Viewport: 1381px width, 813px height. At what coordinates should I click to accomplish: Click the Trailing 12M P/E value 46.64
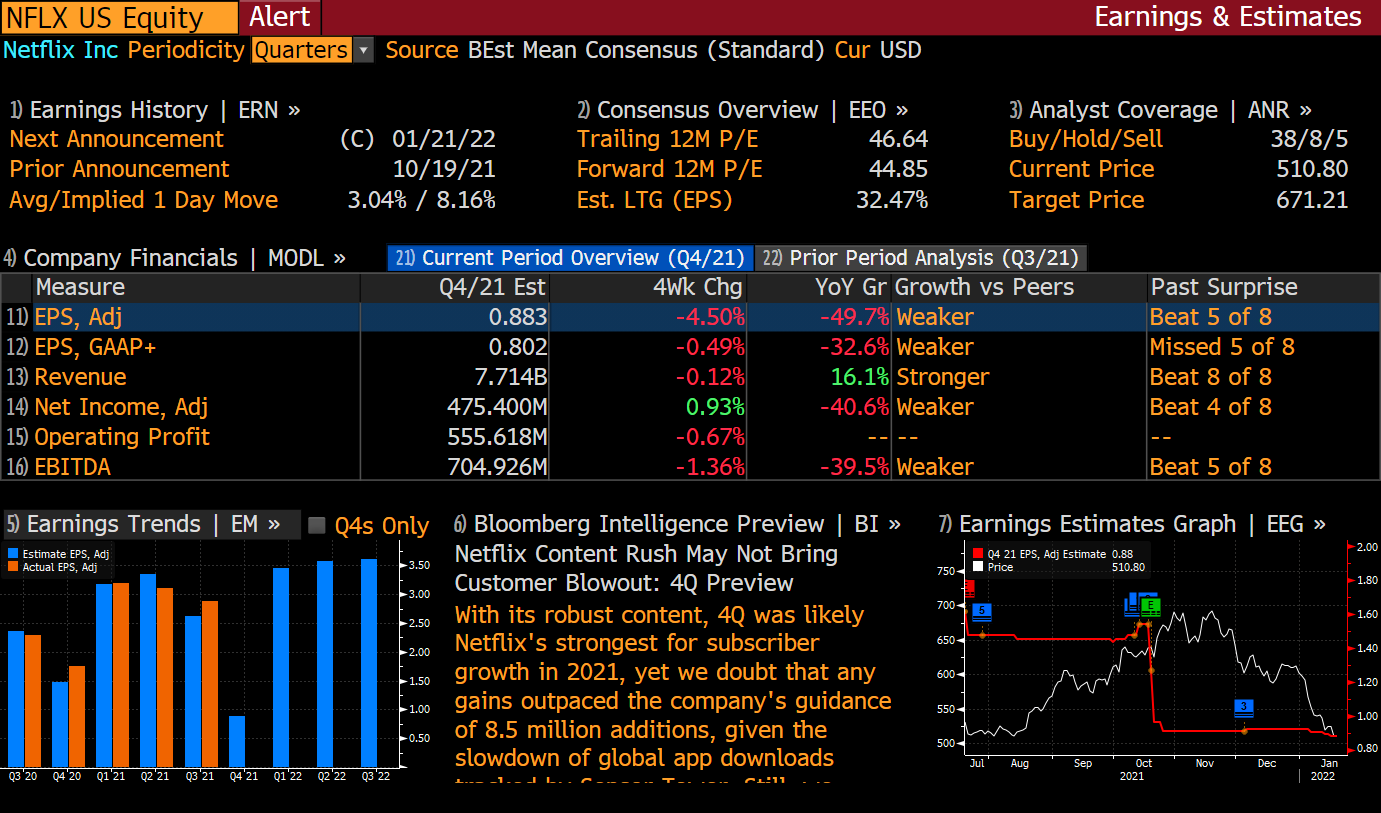898,140
